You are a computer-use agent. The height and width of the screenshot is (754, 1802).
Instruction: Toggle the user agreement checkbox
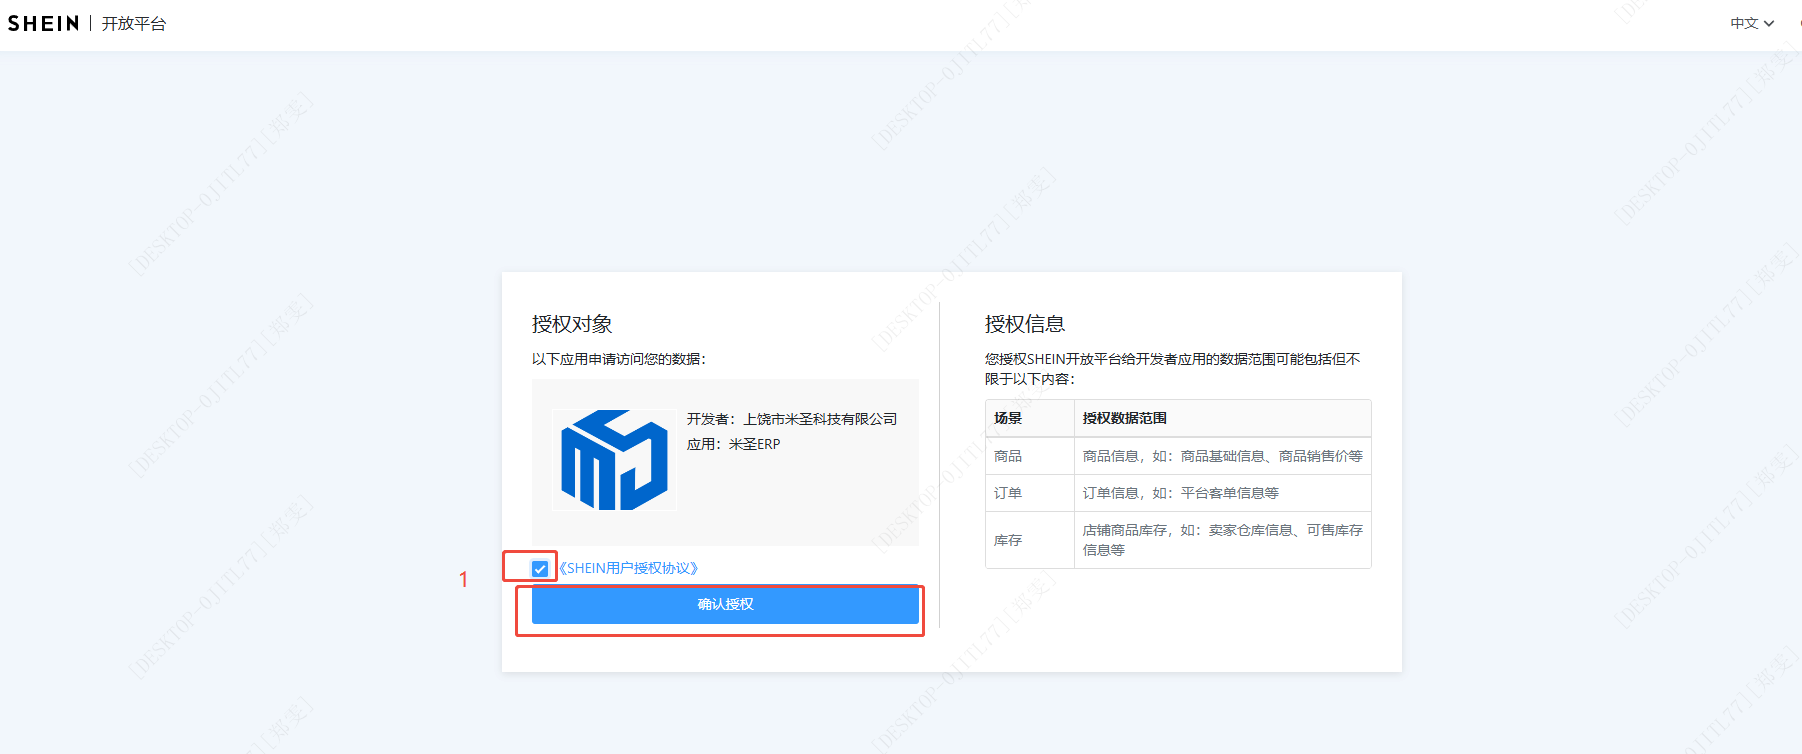pos(540,569)
